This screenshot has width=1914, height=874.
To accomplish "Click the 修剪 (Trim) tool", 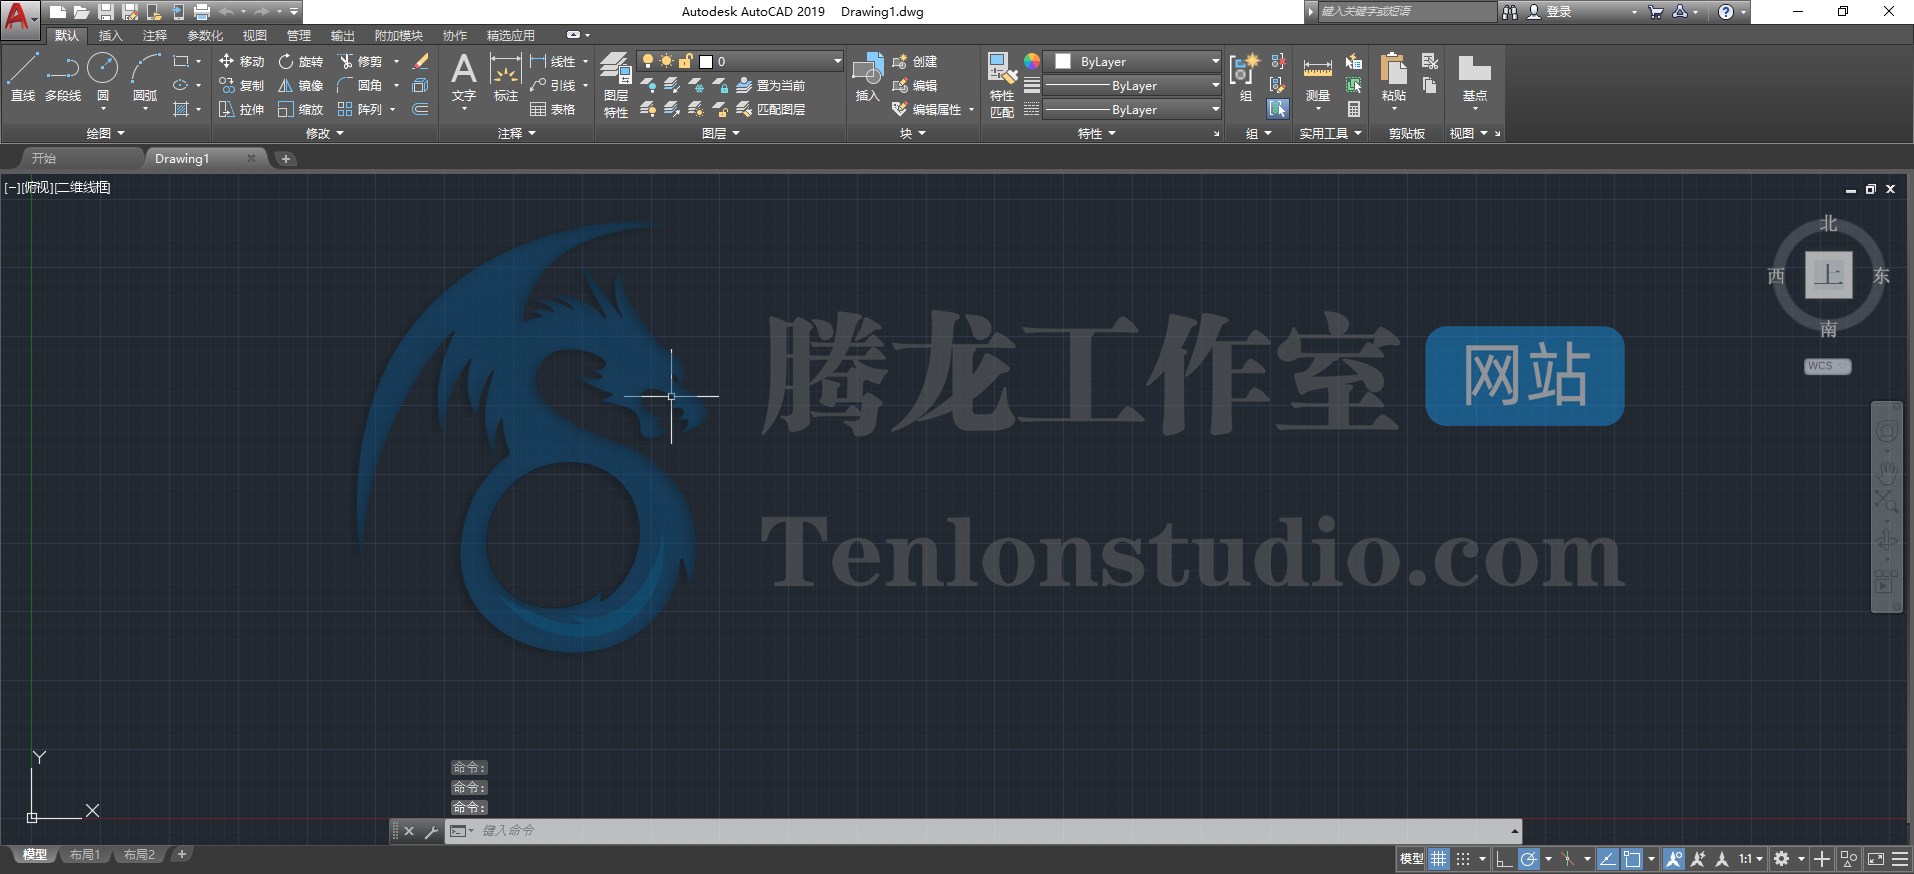I will click(x=360, y=61).
